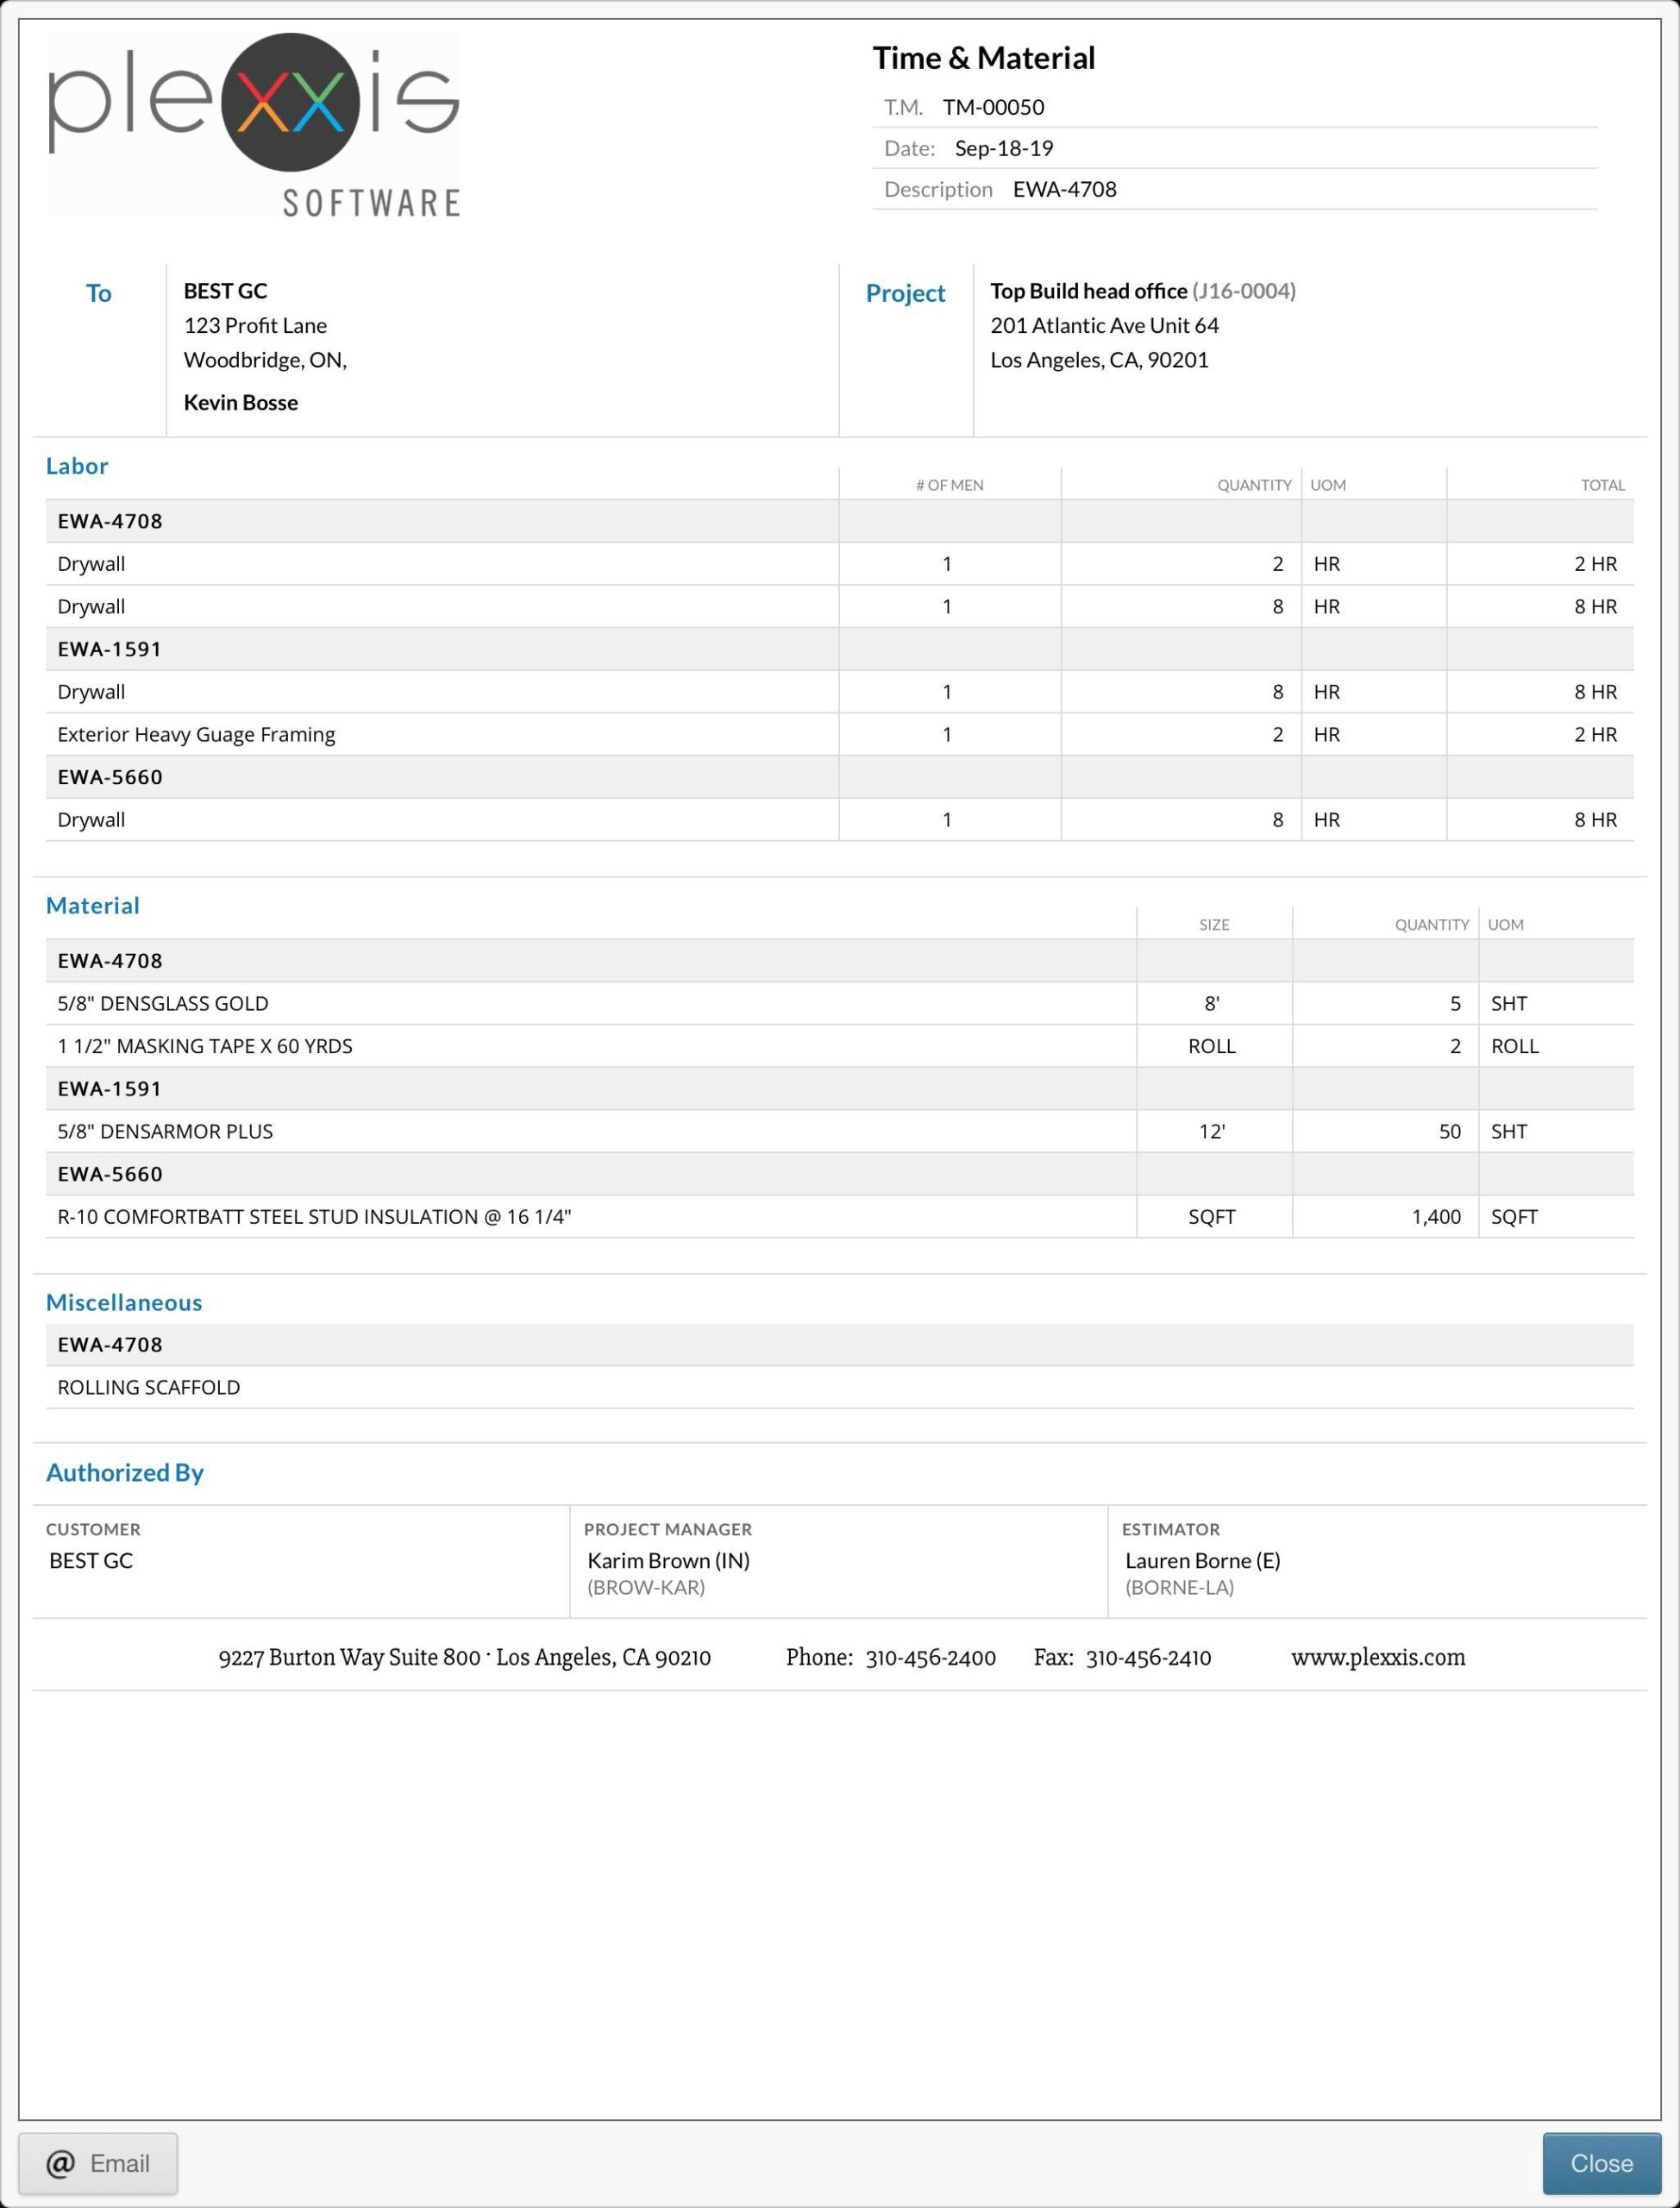The width and height of the screenshot is (1680, 2208).
Task: Open the www.plexxis.com website link
Action: [x=1377, y=1657]
